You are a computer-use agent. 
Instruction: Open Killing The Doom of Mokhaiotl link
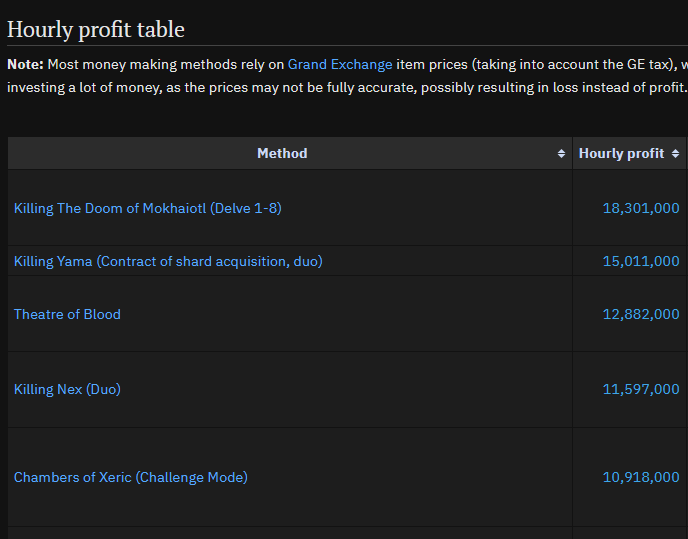(155, 208)
